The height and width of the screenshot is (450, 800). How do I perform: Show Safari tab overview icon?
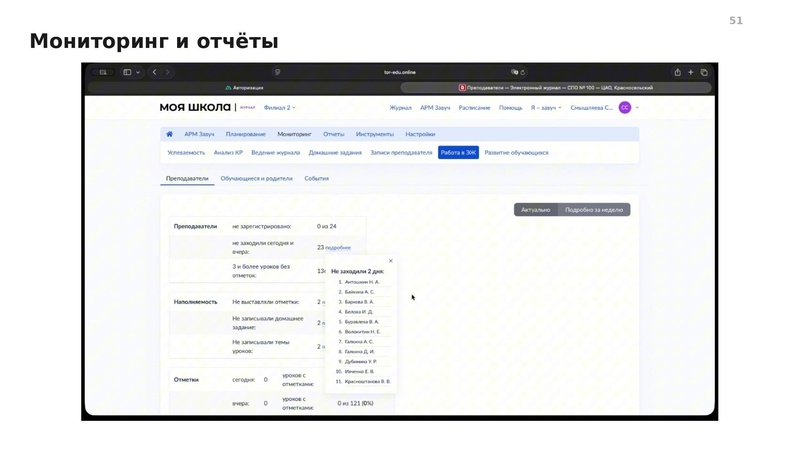[704, 72]
